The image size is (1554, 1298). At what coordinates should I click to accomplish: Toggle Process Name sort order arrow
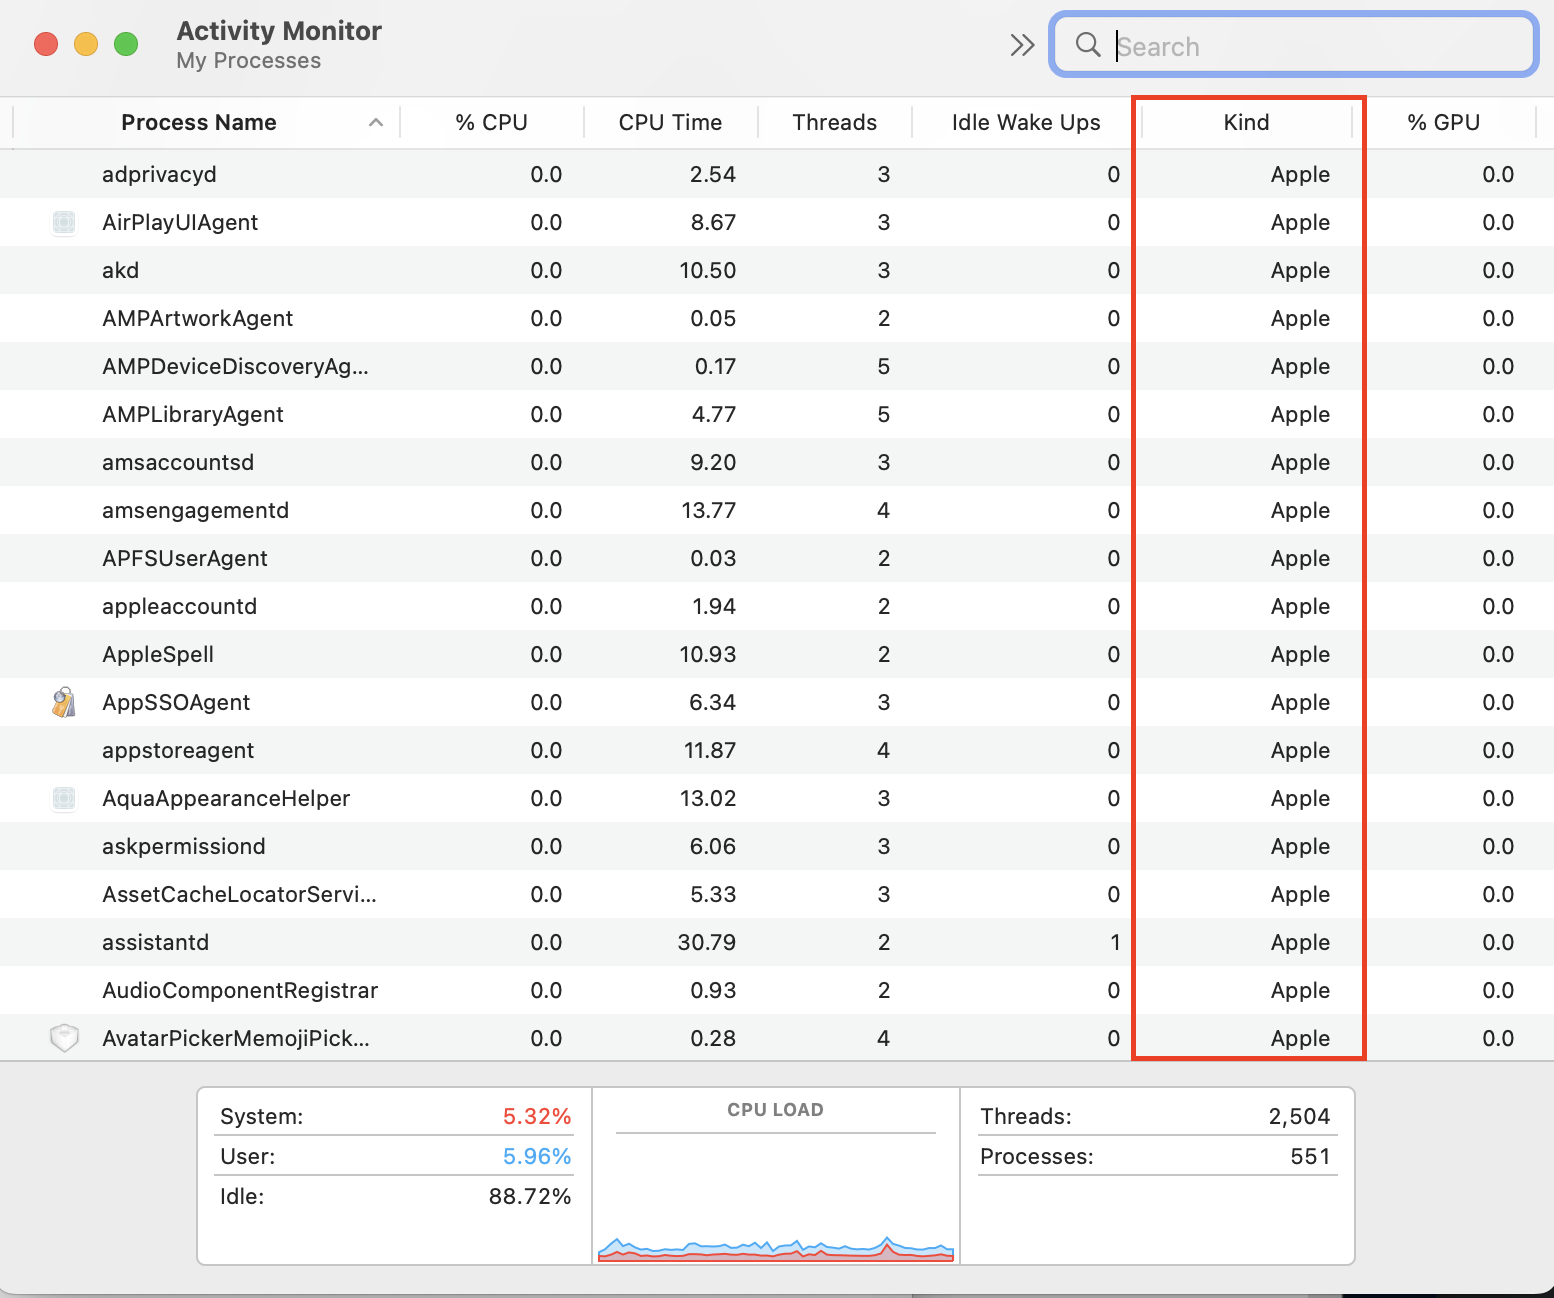click(x=376, y=122)
